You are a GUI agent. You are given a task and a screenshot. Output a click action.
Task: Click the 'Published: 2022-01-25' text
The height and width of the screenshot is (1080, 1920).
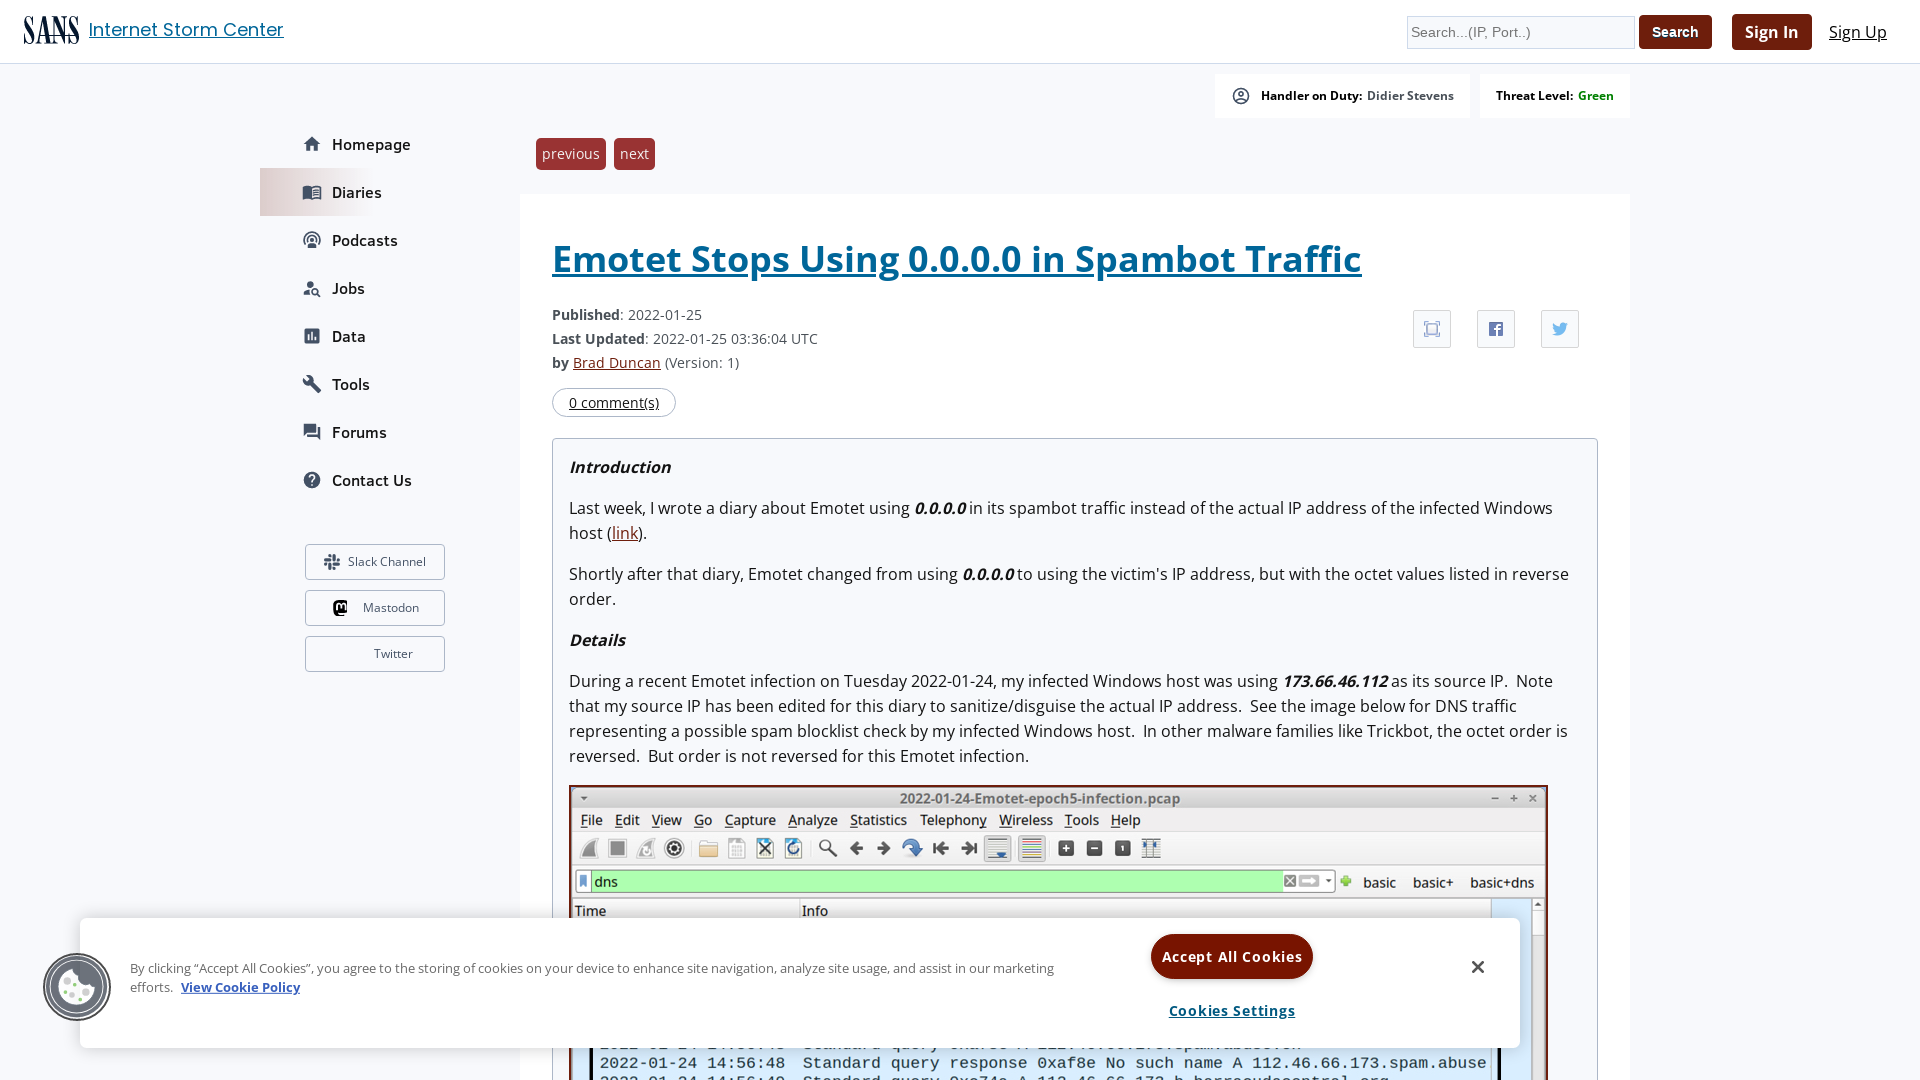click(627, 315)
